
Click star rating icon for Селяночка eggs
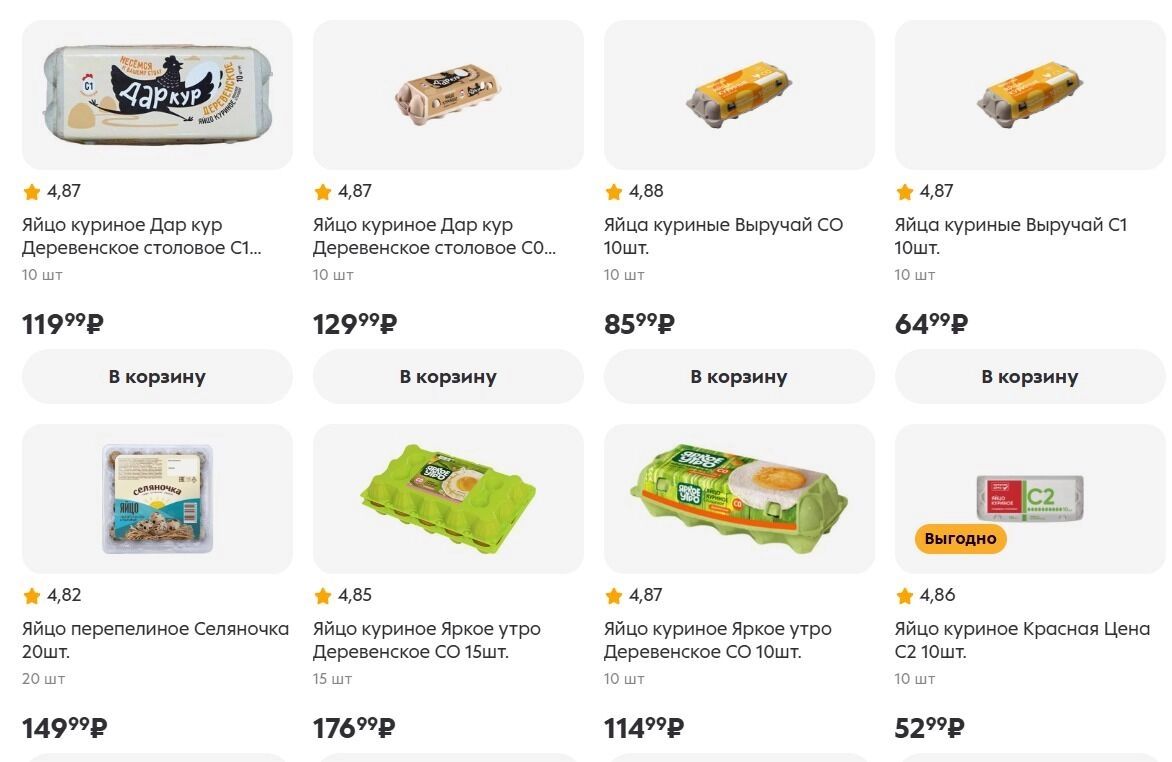tap(32, 596)
